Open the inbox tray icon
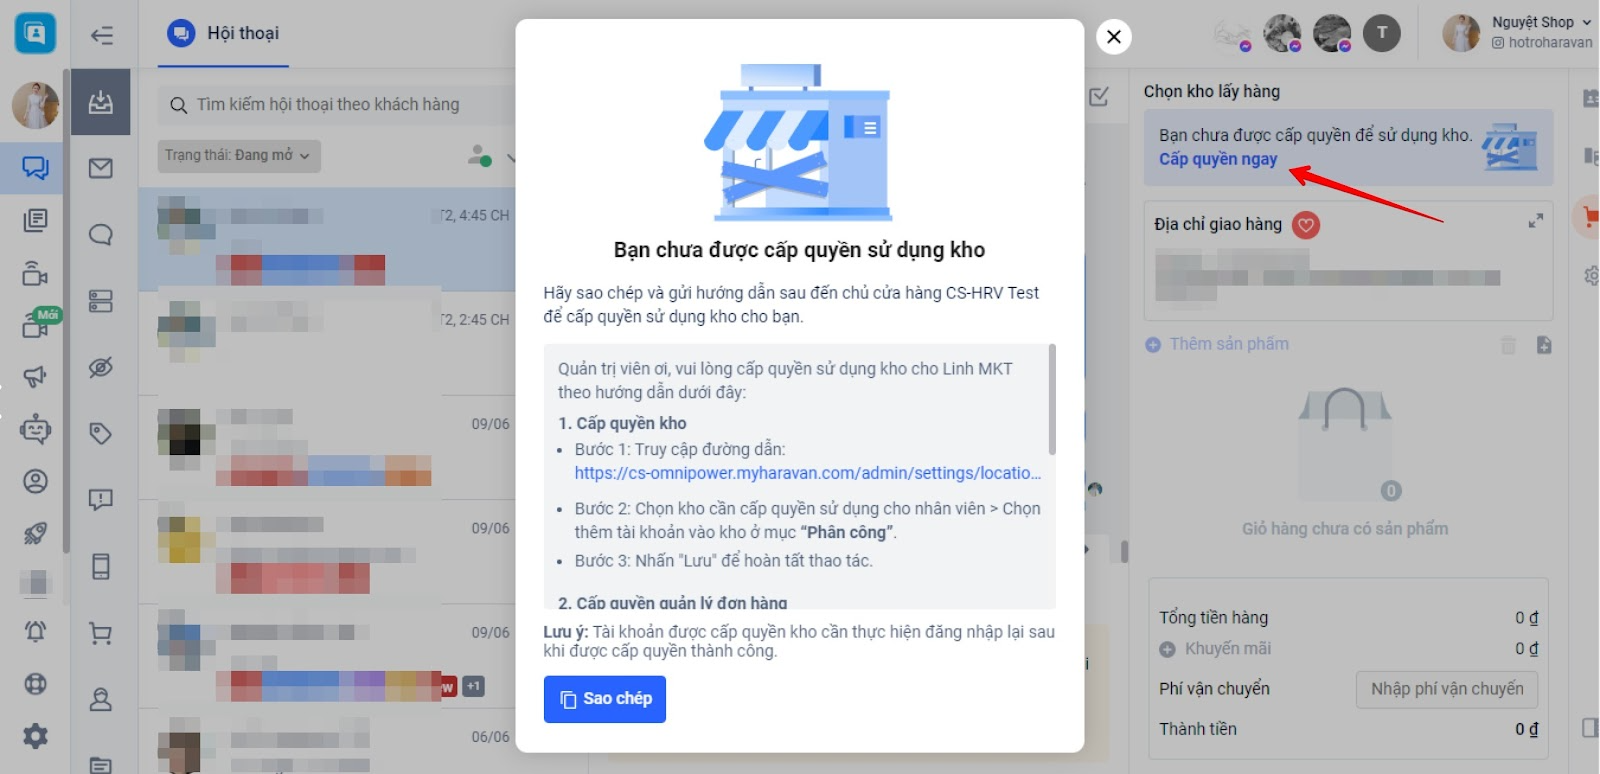Image resolution: width=1600 pixels, height=774 pixels. tap(101, 102)
